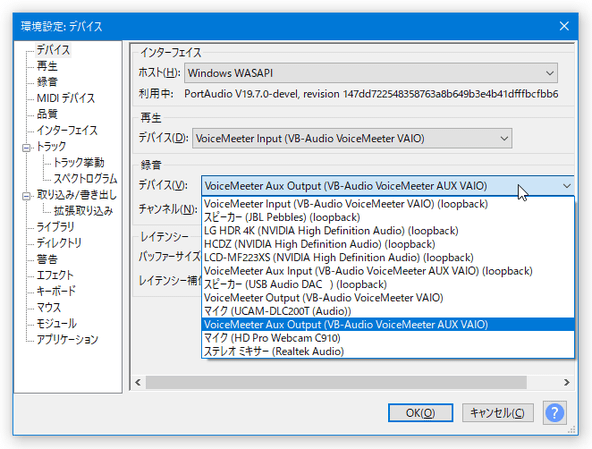The image size is (592, 449).
Task: Open モジュール settings category
Action: [x=56, y=323]
